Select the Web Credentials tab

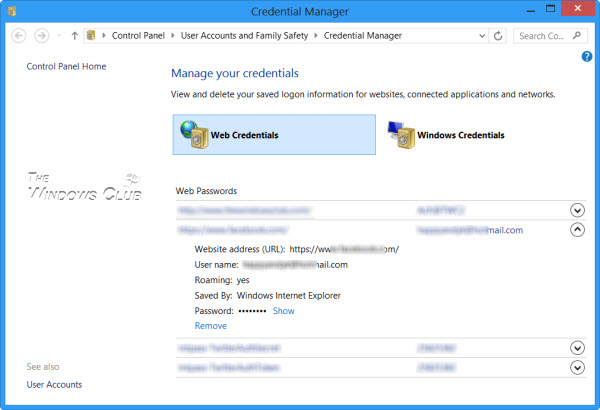pyautogui.click(x=274, y=134)
